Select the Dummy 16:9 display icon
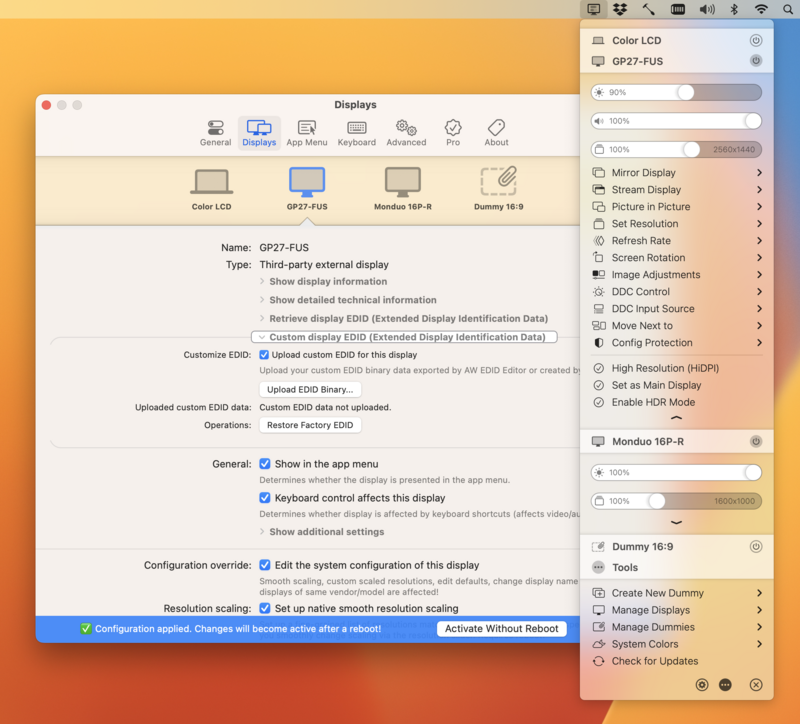 [498, 181]
